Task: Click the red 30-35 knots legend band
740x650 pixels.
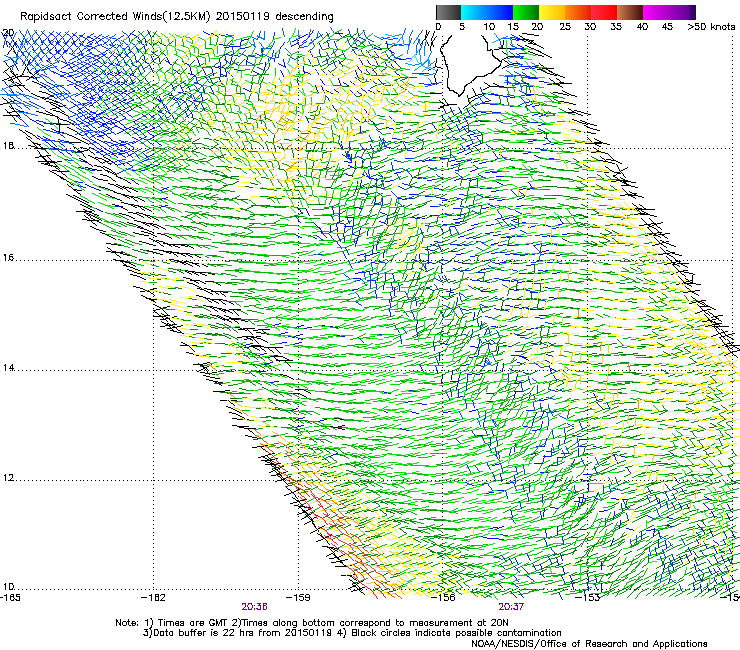Action: [604, 12]
